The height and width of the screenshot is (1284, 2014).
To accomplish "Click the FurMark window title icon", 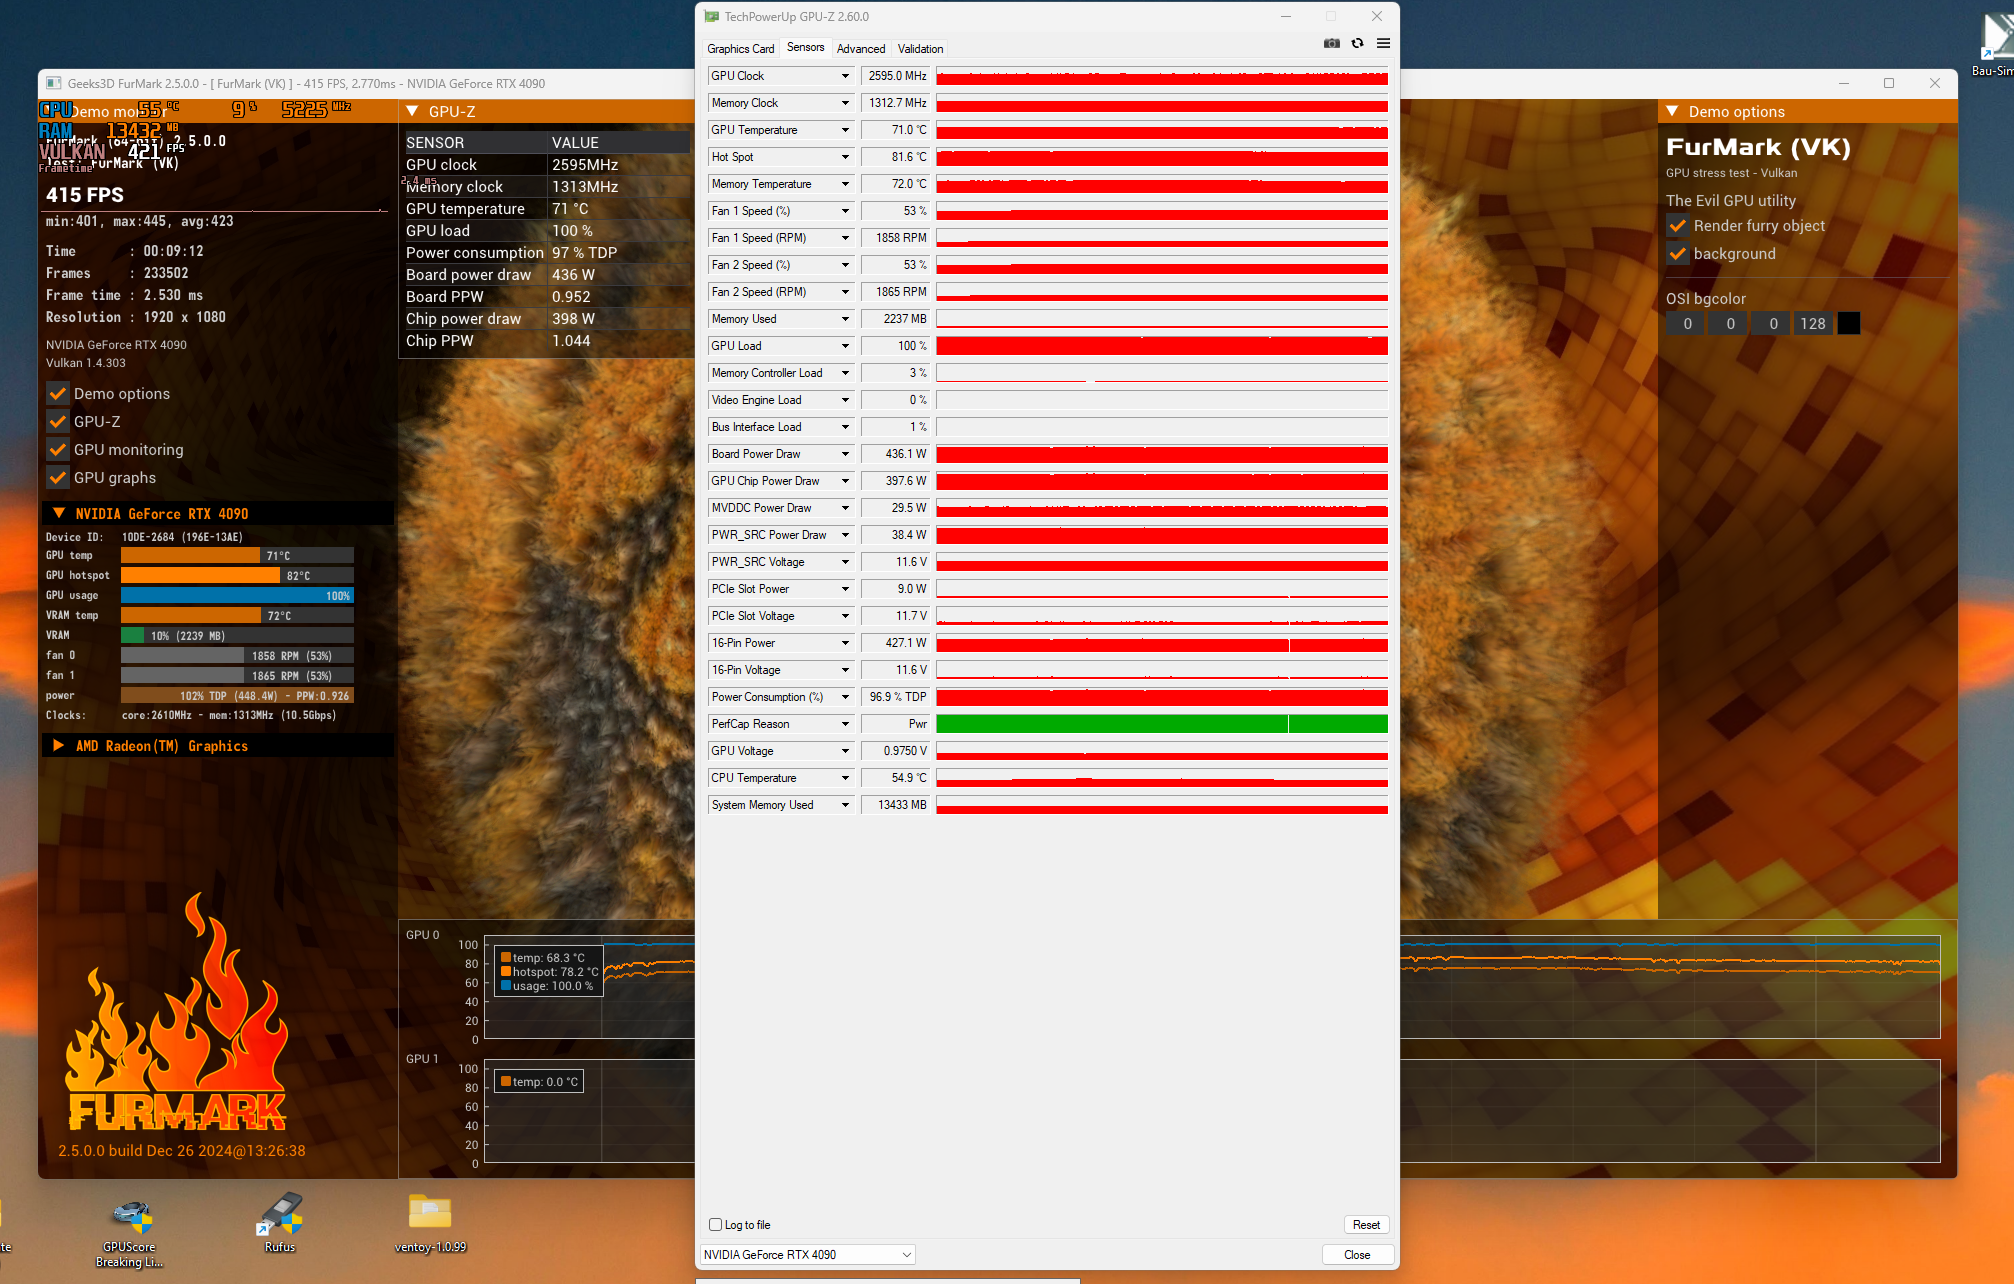I will coord(53,84).
